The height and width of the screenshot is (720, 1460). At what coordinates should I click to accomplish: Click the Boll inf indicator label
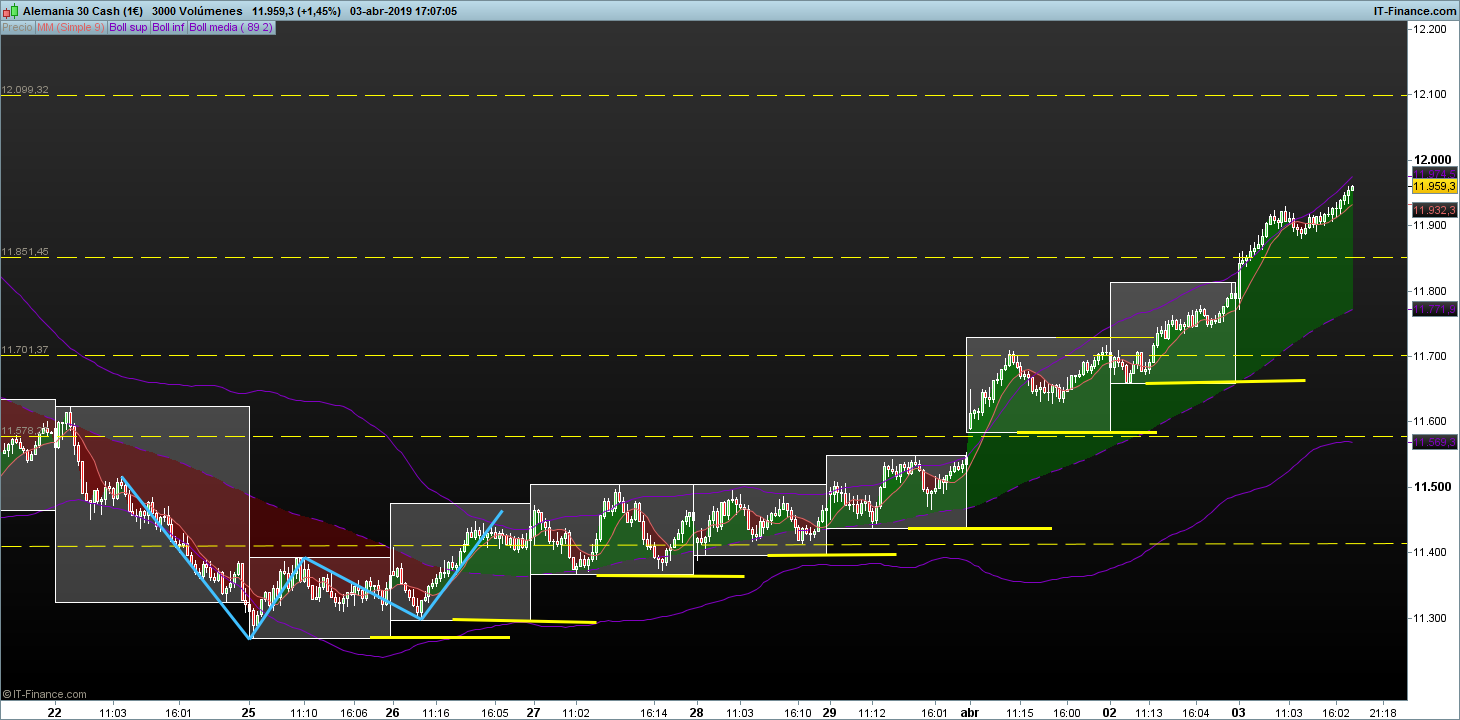(x=168, y=28)
